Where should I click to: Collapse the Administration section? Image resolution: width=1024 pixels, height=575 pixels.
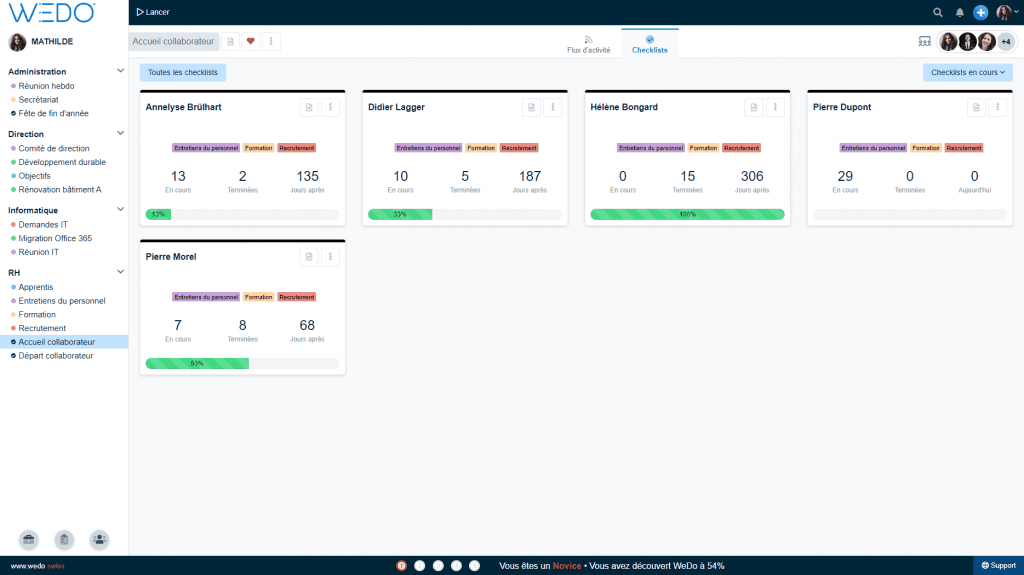[121, 71]
